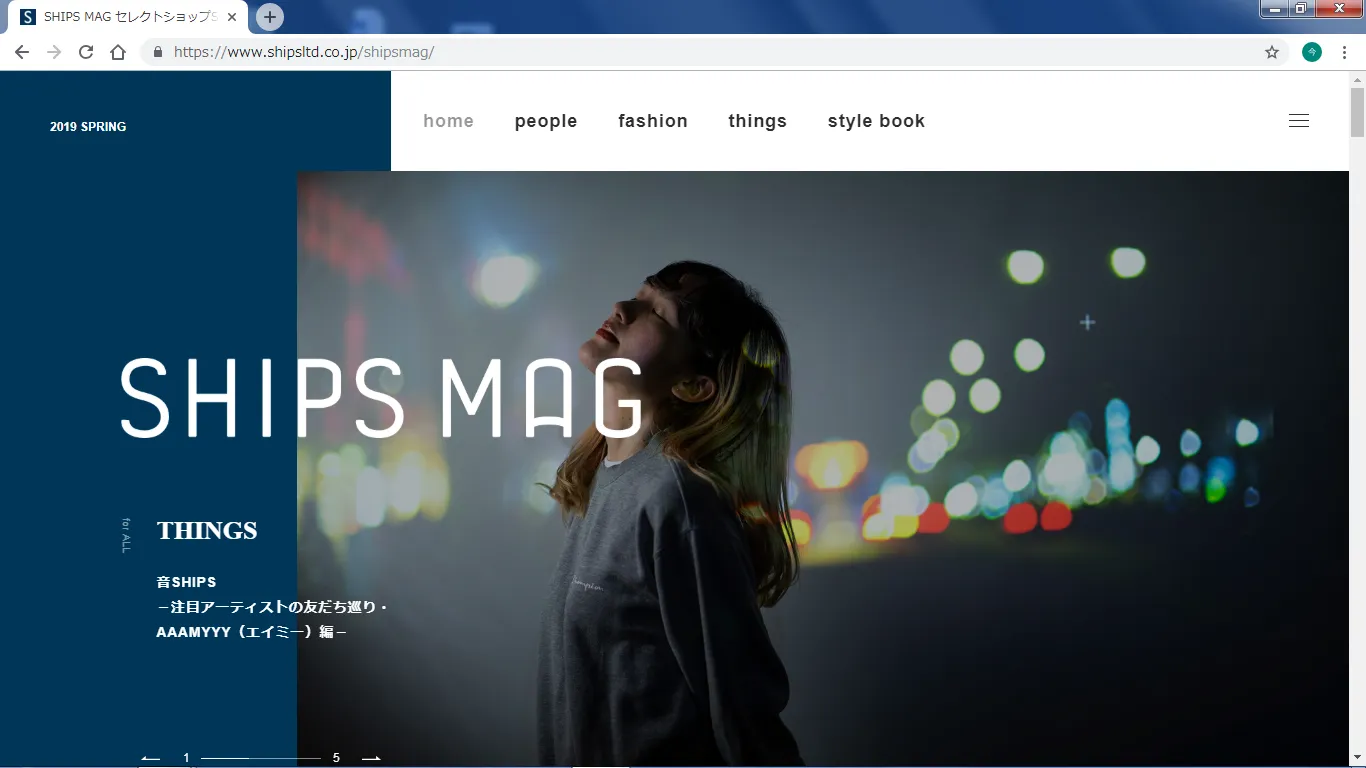The height and width of the screenshot is (768, 1366).
Task: Open the fashion section
Action: point(653,121)
